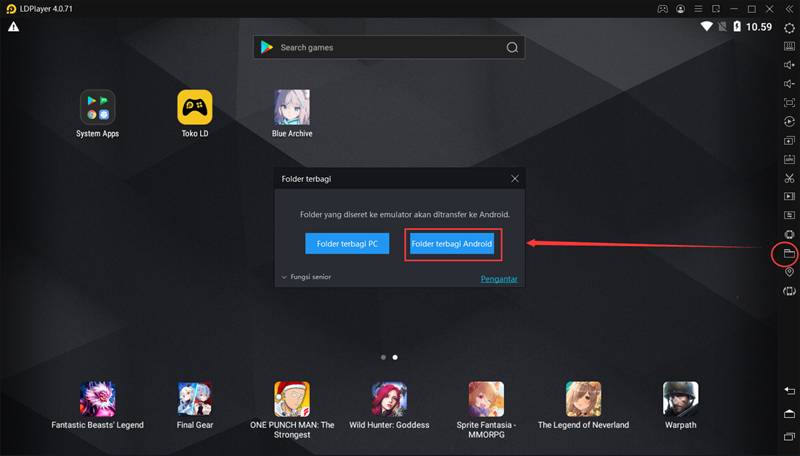Viewport: 800px width, 456px height.
Task: Click the install APK icon
Action: point(789,159)
